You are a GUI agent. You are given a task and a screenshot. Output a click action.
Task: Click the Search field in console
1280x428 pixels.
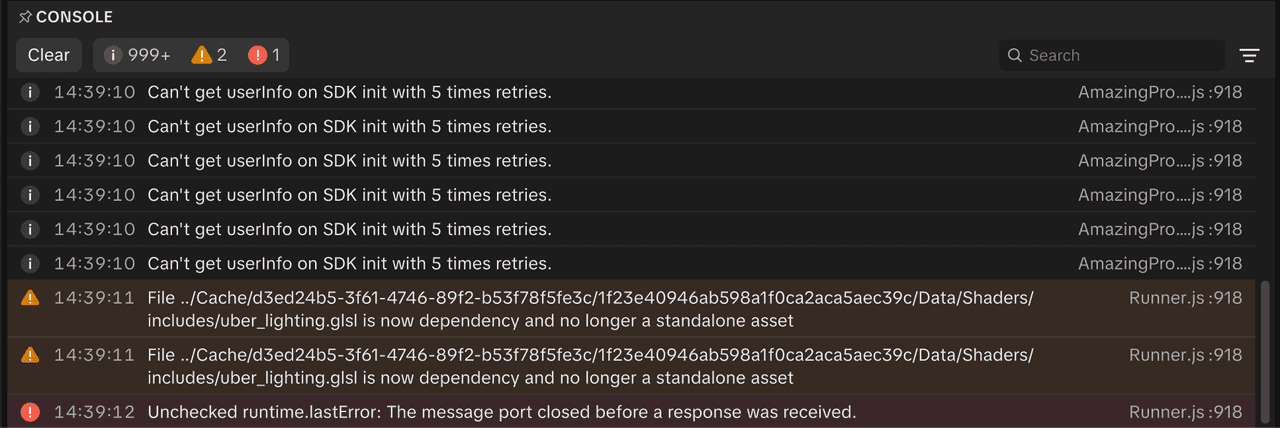(x=1112, y=55)
